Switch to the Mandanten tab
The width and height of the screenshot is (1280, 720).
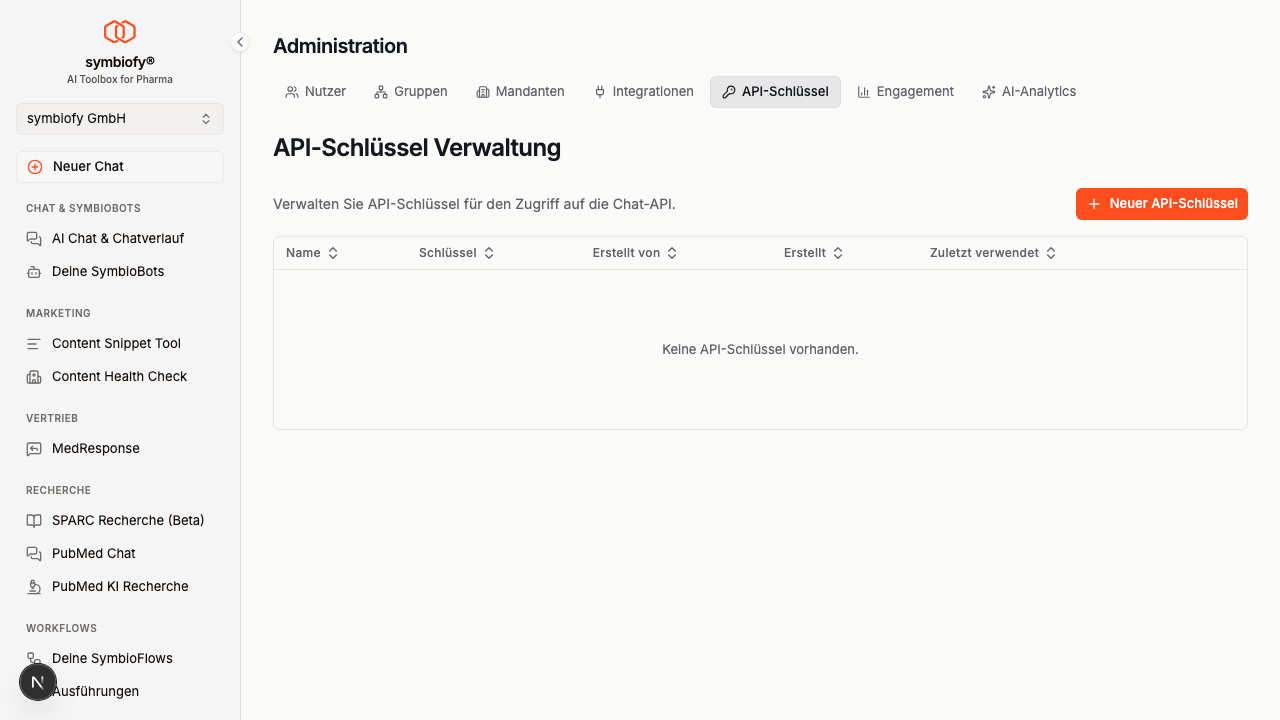point(520,91)
